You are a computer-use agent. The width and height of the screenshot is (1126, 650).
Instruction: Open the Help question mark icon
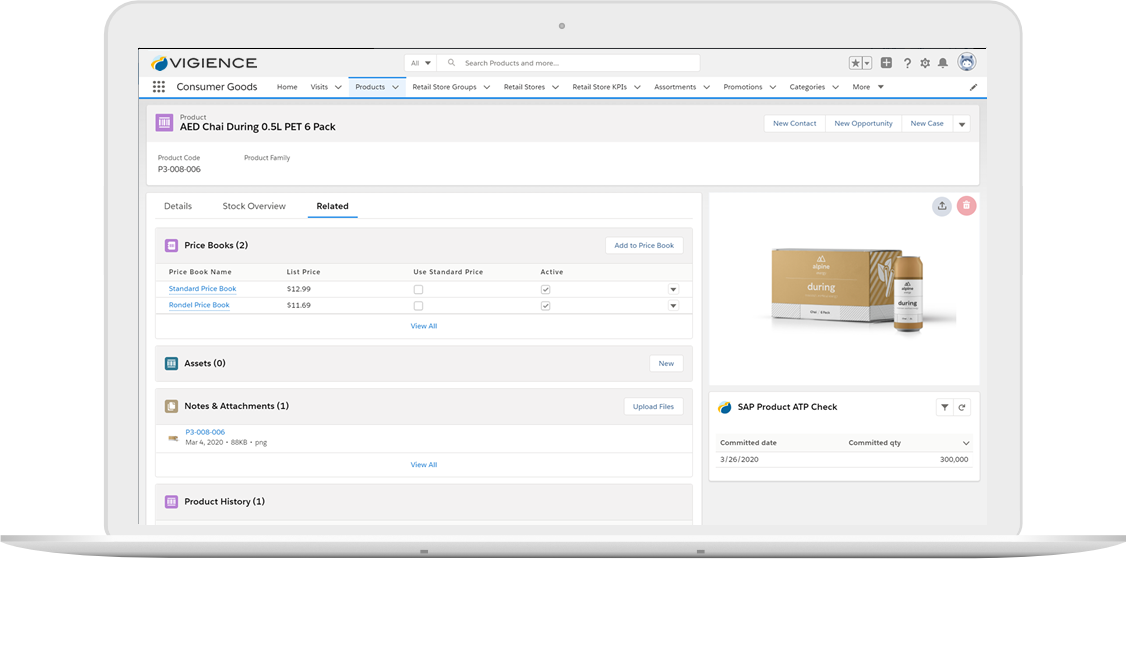[907, 63]
